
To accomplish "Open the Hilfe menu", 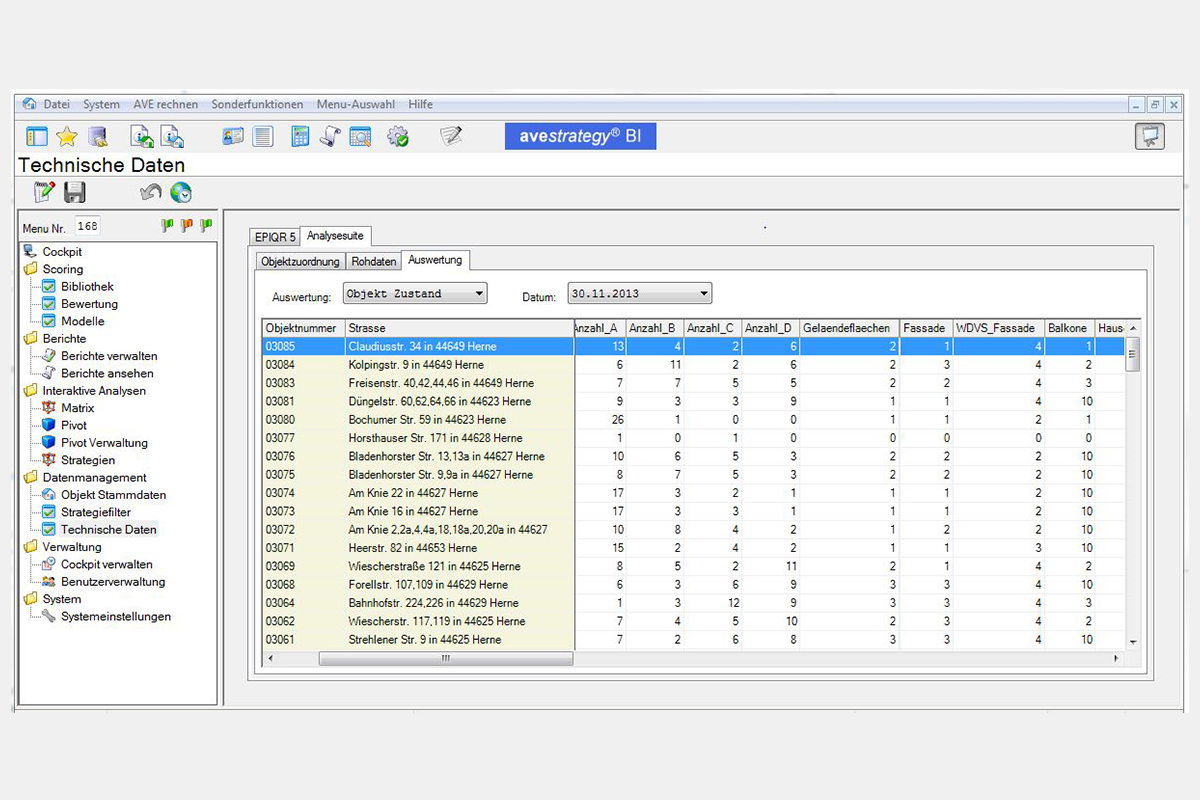I will (x=420, y=104).
